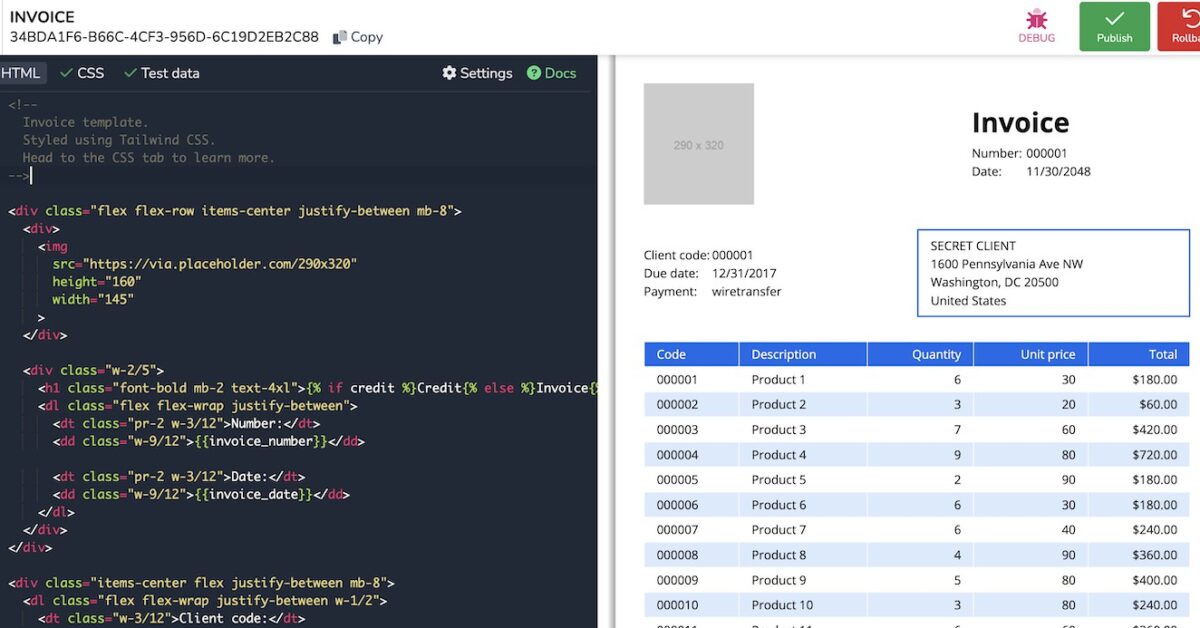This screenshot has height=628, width=1200.
Task: Open the Test data tab
Action: pyautogui.click(x=168, y=72)
